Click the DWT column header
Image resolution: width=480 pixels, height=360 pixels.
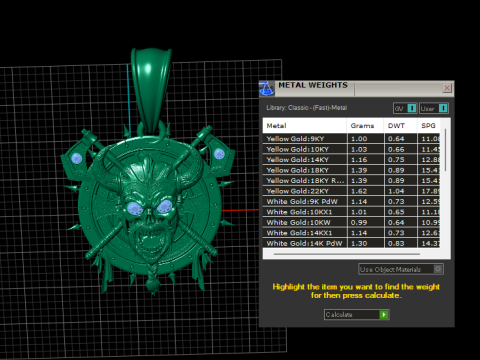(400, 126)
